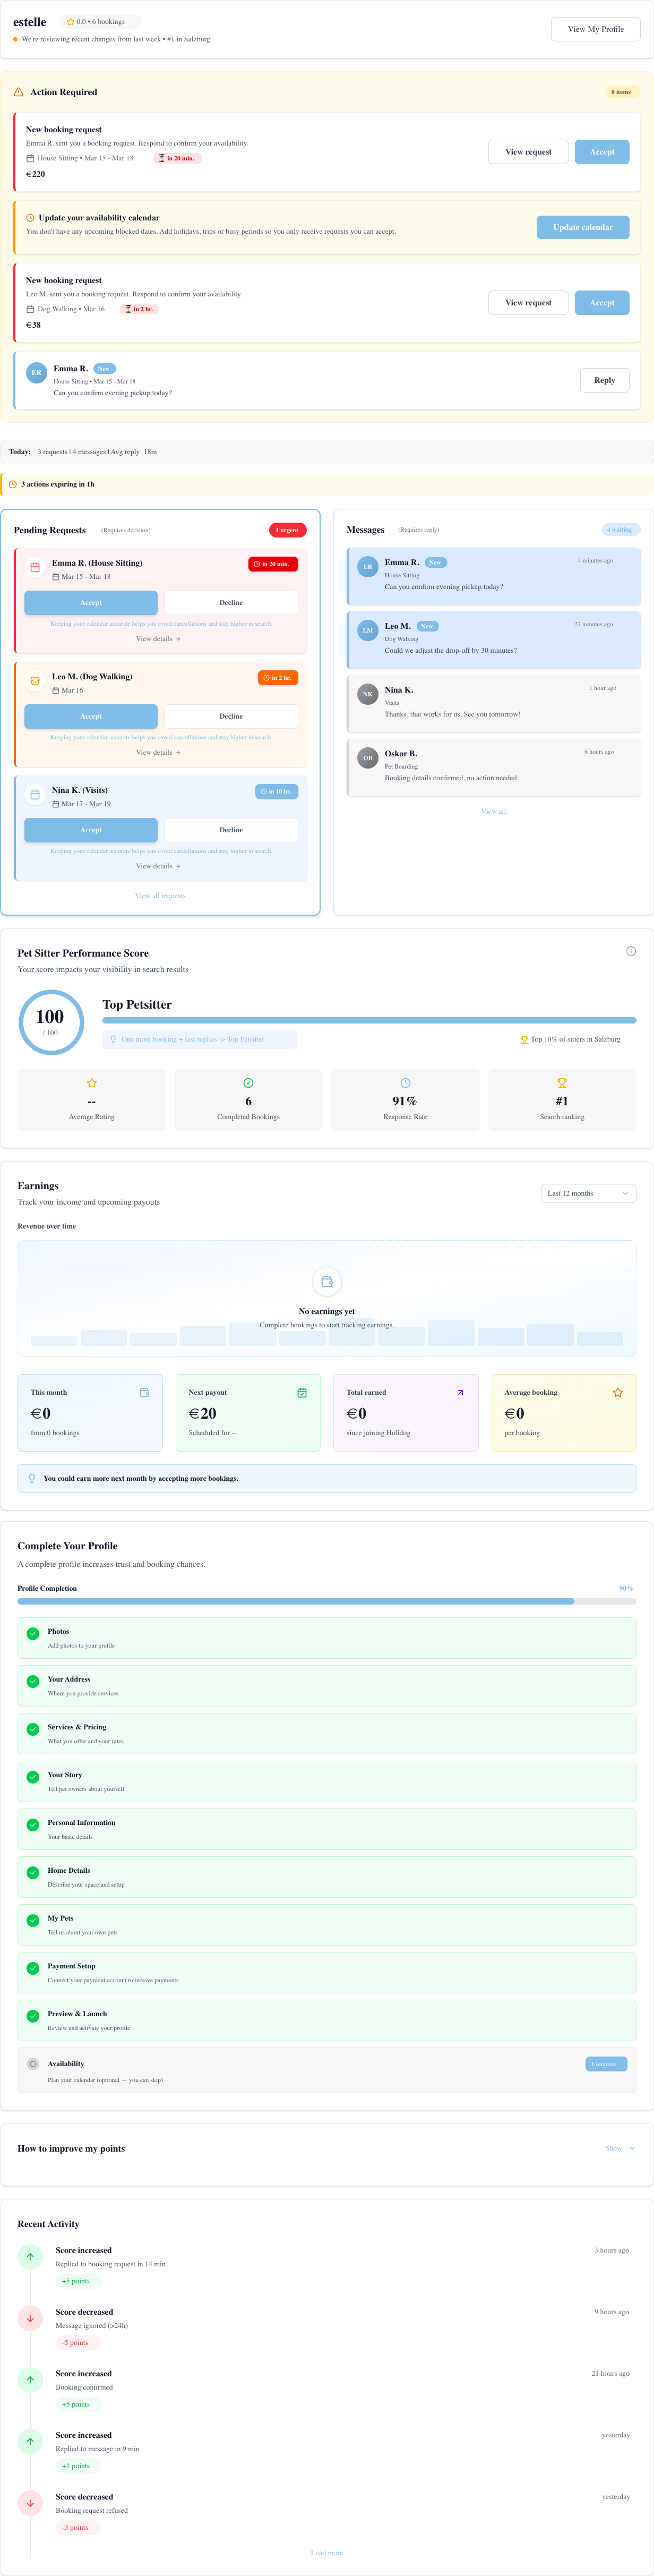Click the Top Petsitter score progress bar
Image resolution: width=654 pixels, height=2576 pixels.
pos(369,1021)
